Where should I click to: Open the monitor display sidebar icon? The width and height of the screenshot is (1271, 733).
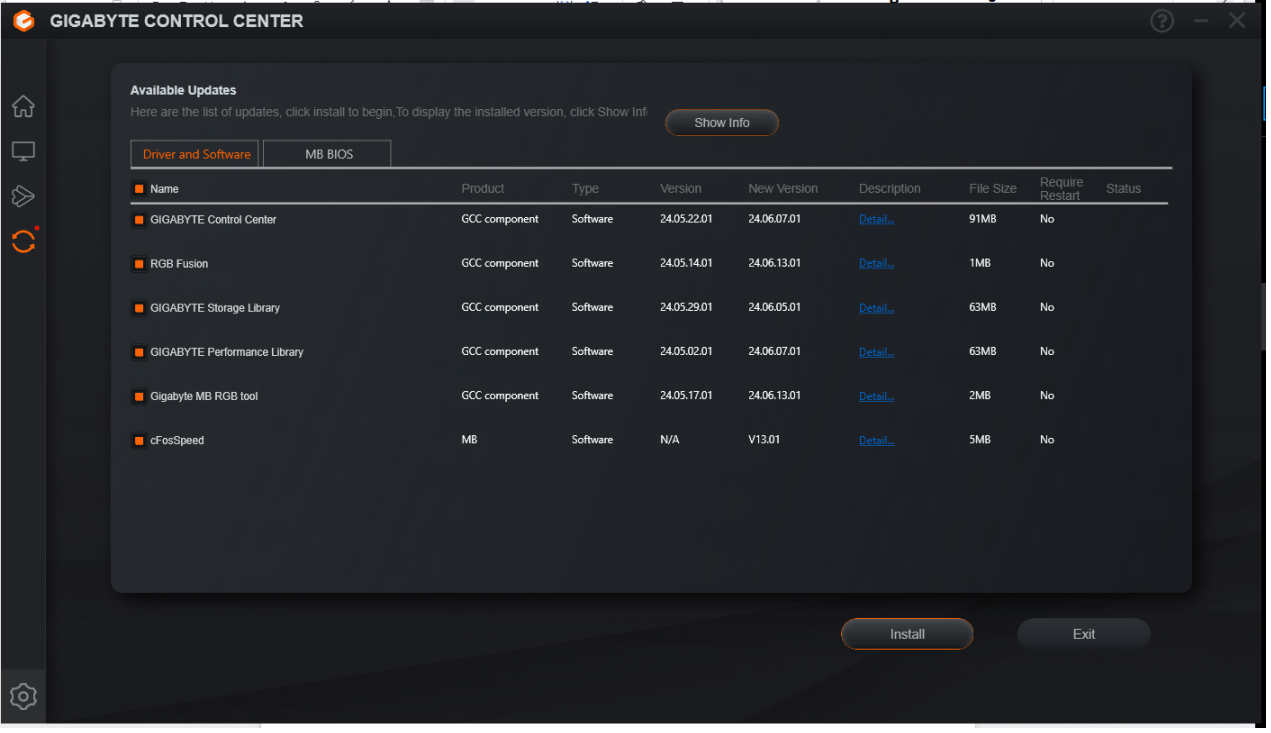(x=23, y=151)
